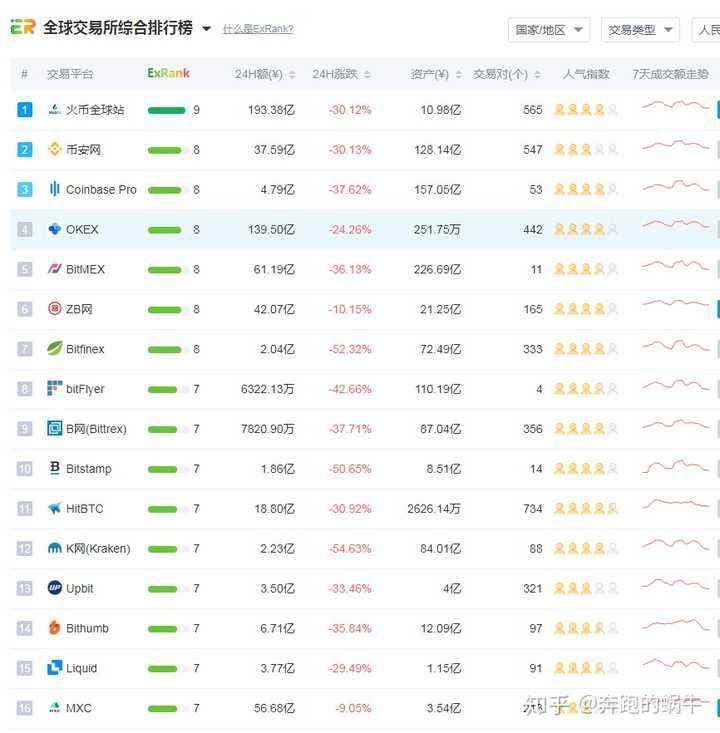Image resolution: width=720 pixels, height=733 pixels.
Task: Open the HitBTC exchange name link
Action: [x=84, y=509]
